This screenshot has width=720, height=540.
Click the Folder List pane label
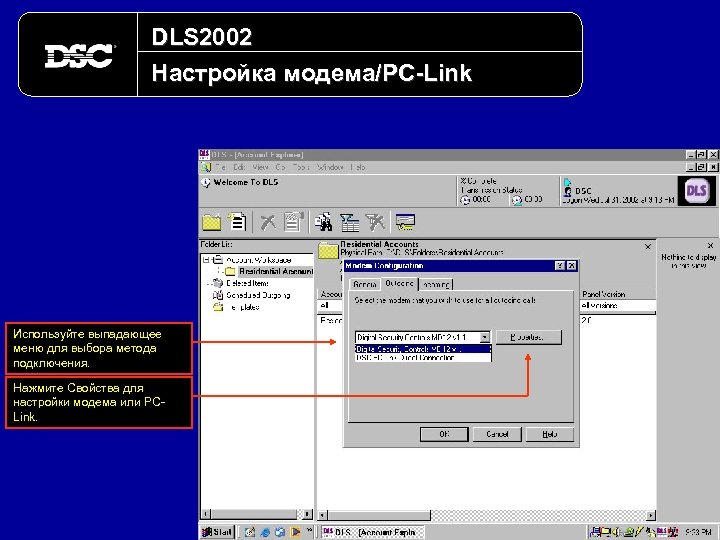coord(216,244)
